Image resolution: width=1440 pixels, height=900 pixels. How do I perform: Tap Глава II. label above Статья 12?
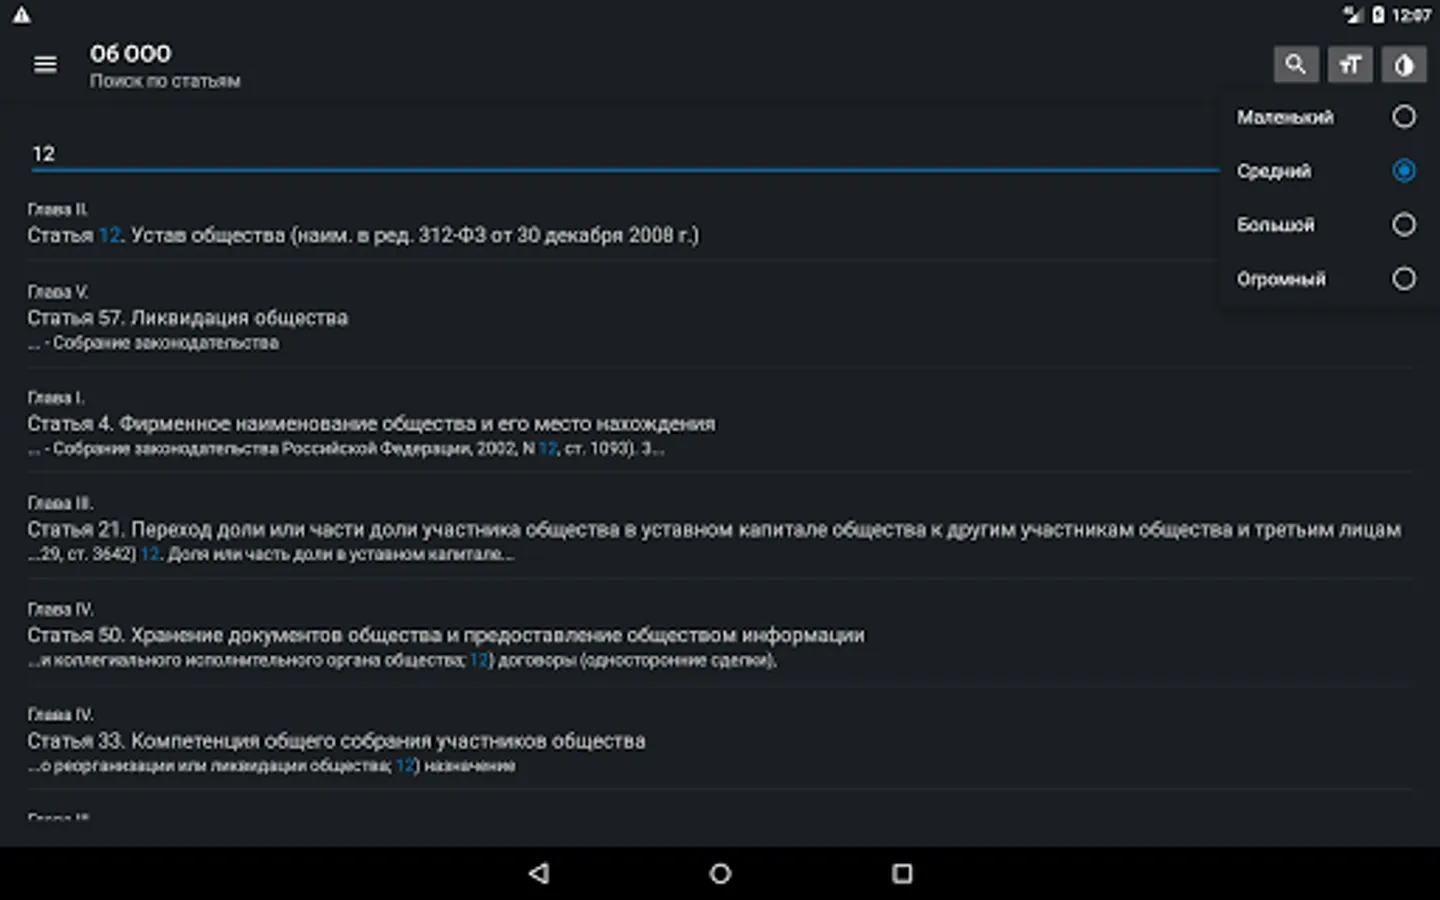(x=58, y=210)
